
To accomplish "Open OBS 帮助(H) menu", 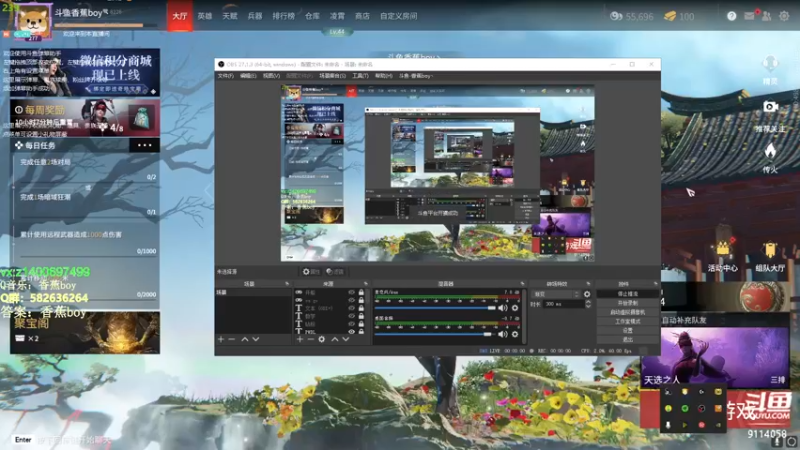I will [384, 76].
